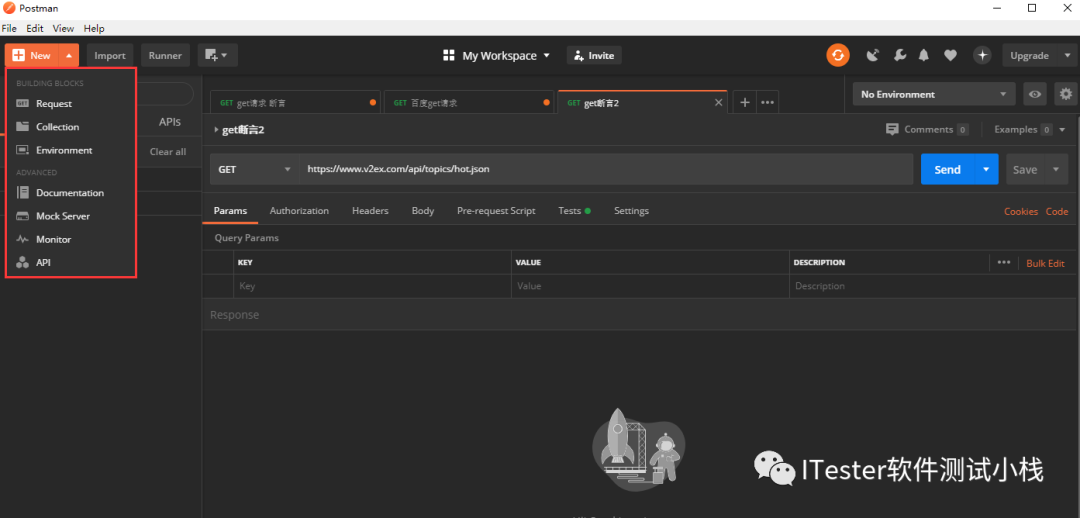Select Documentation in New menu
Image resolution: width=1080 pixels, height=518 pixels.
70,193
